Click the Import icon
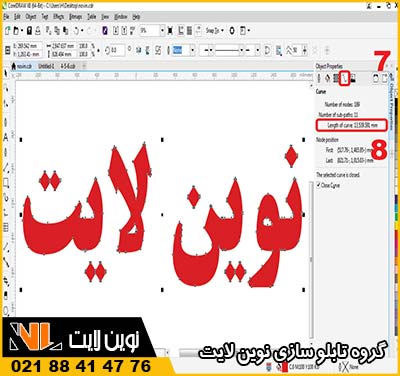400x376 pixels. click(x=116, y=31)
